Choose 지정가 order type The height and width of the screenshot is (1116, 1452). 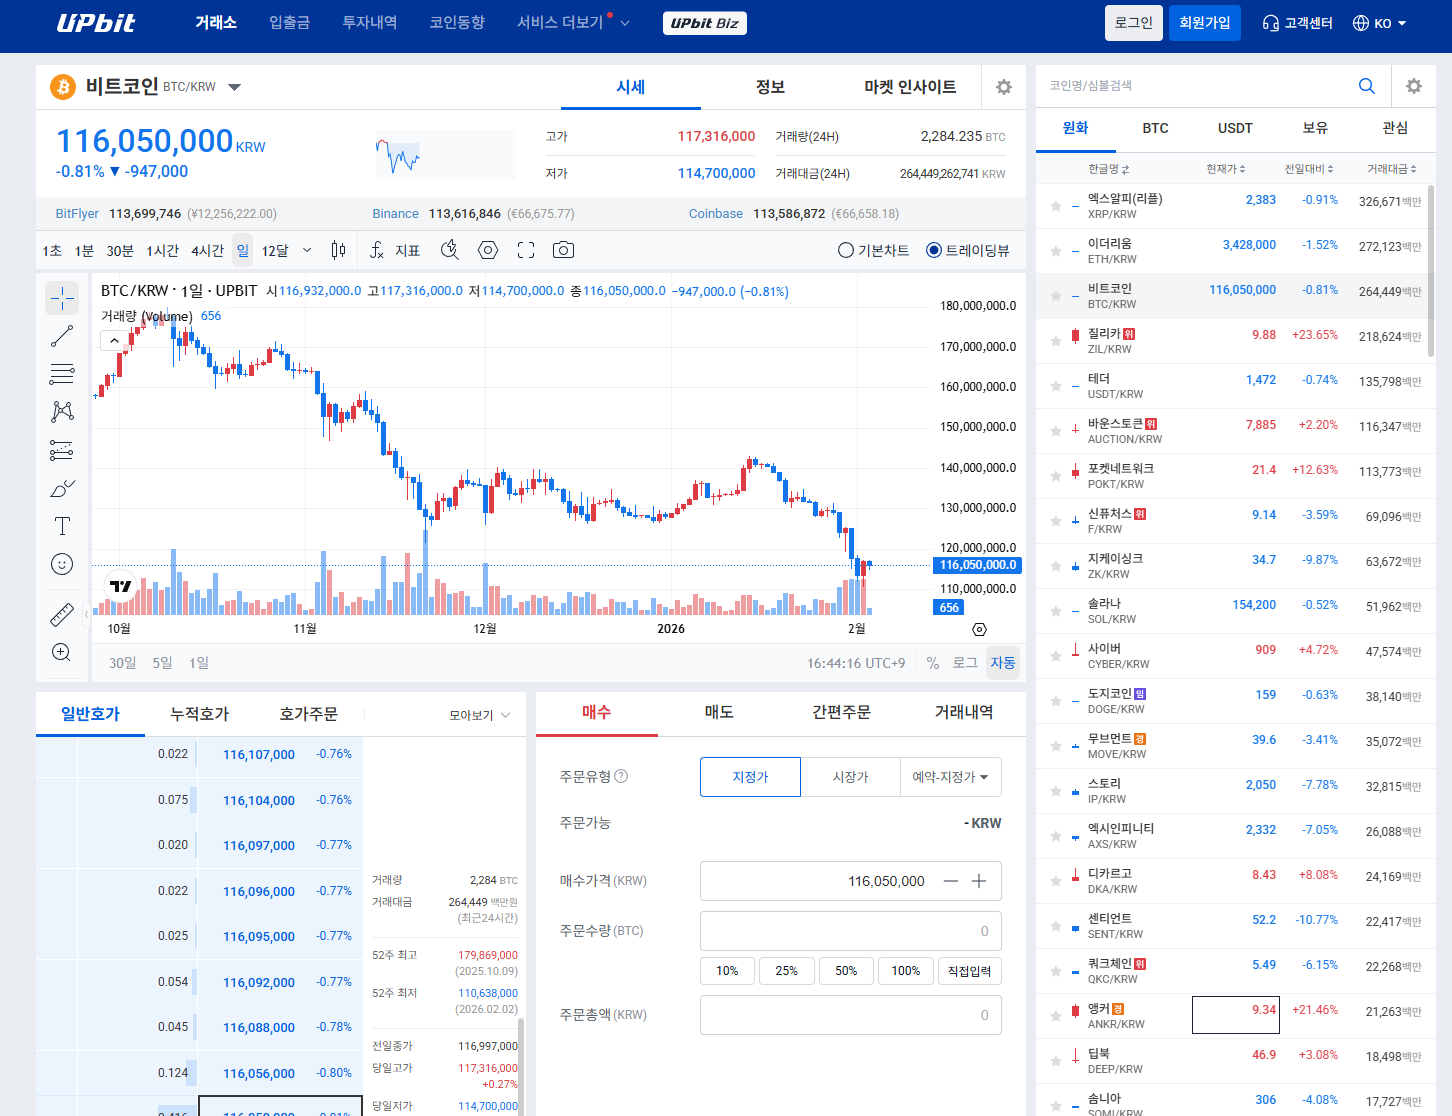click(x=750, y=777)
